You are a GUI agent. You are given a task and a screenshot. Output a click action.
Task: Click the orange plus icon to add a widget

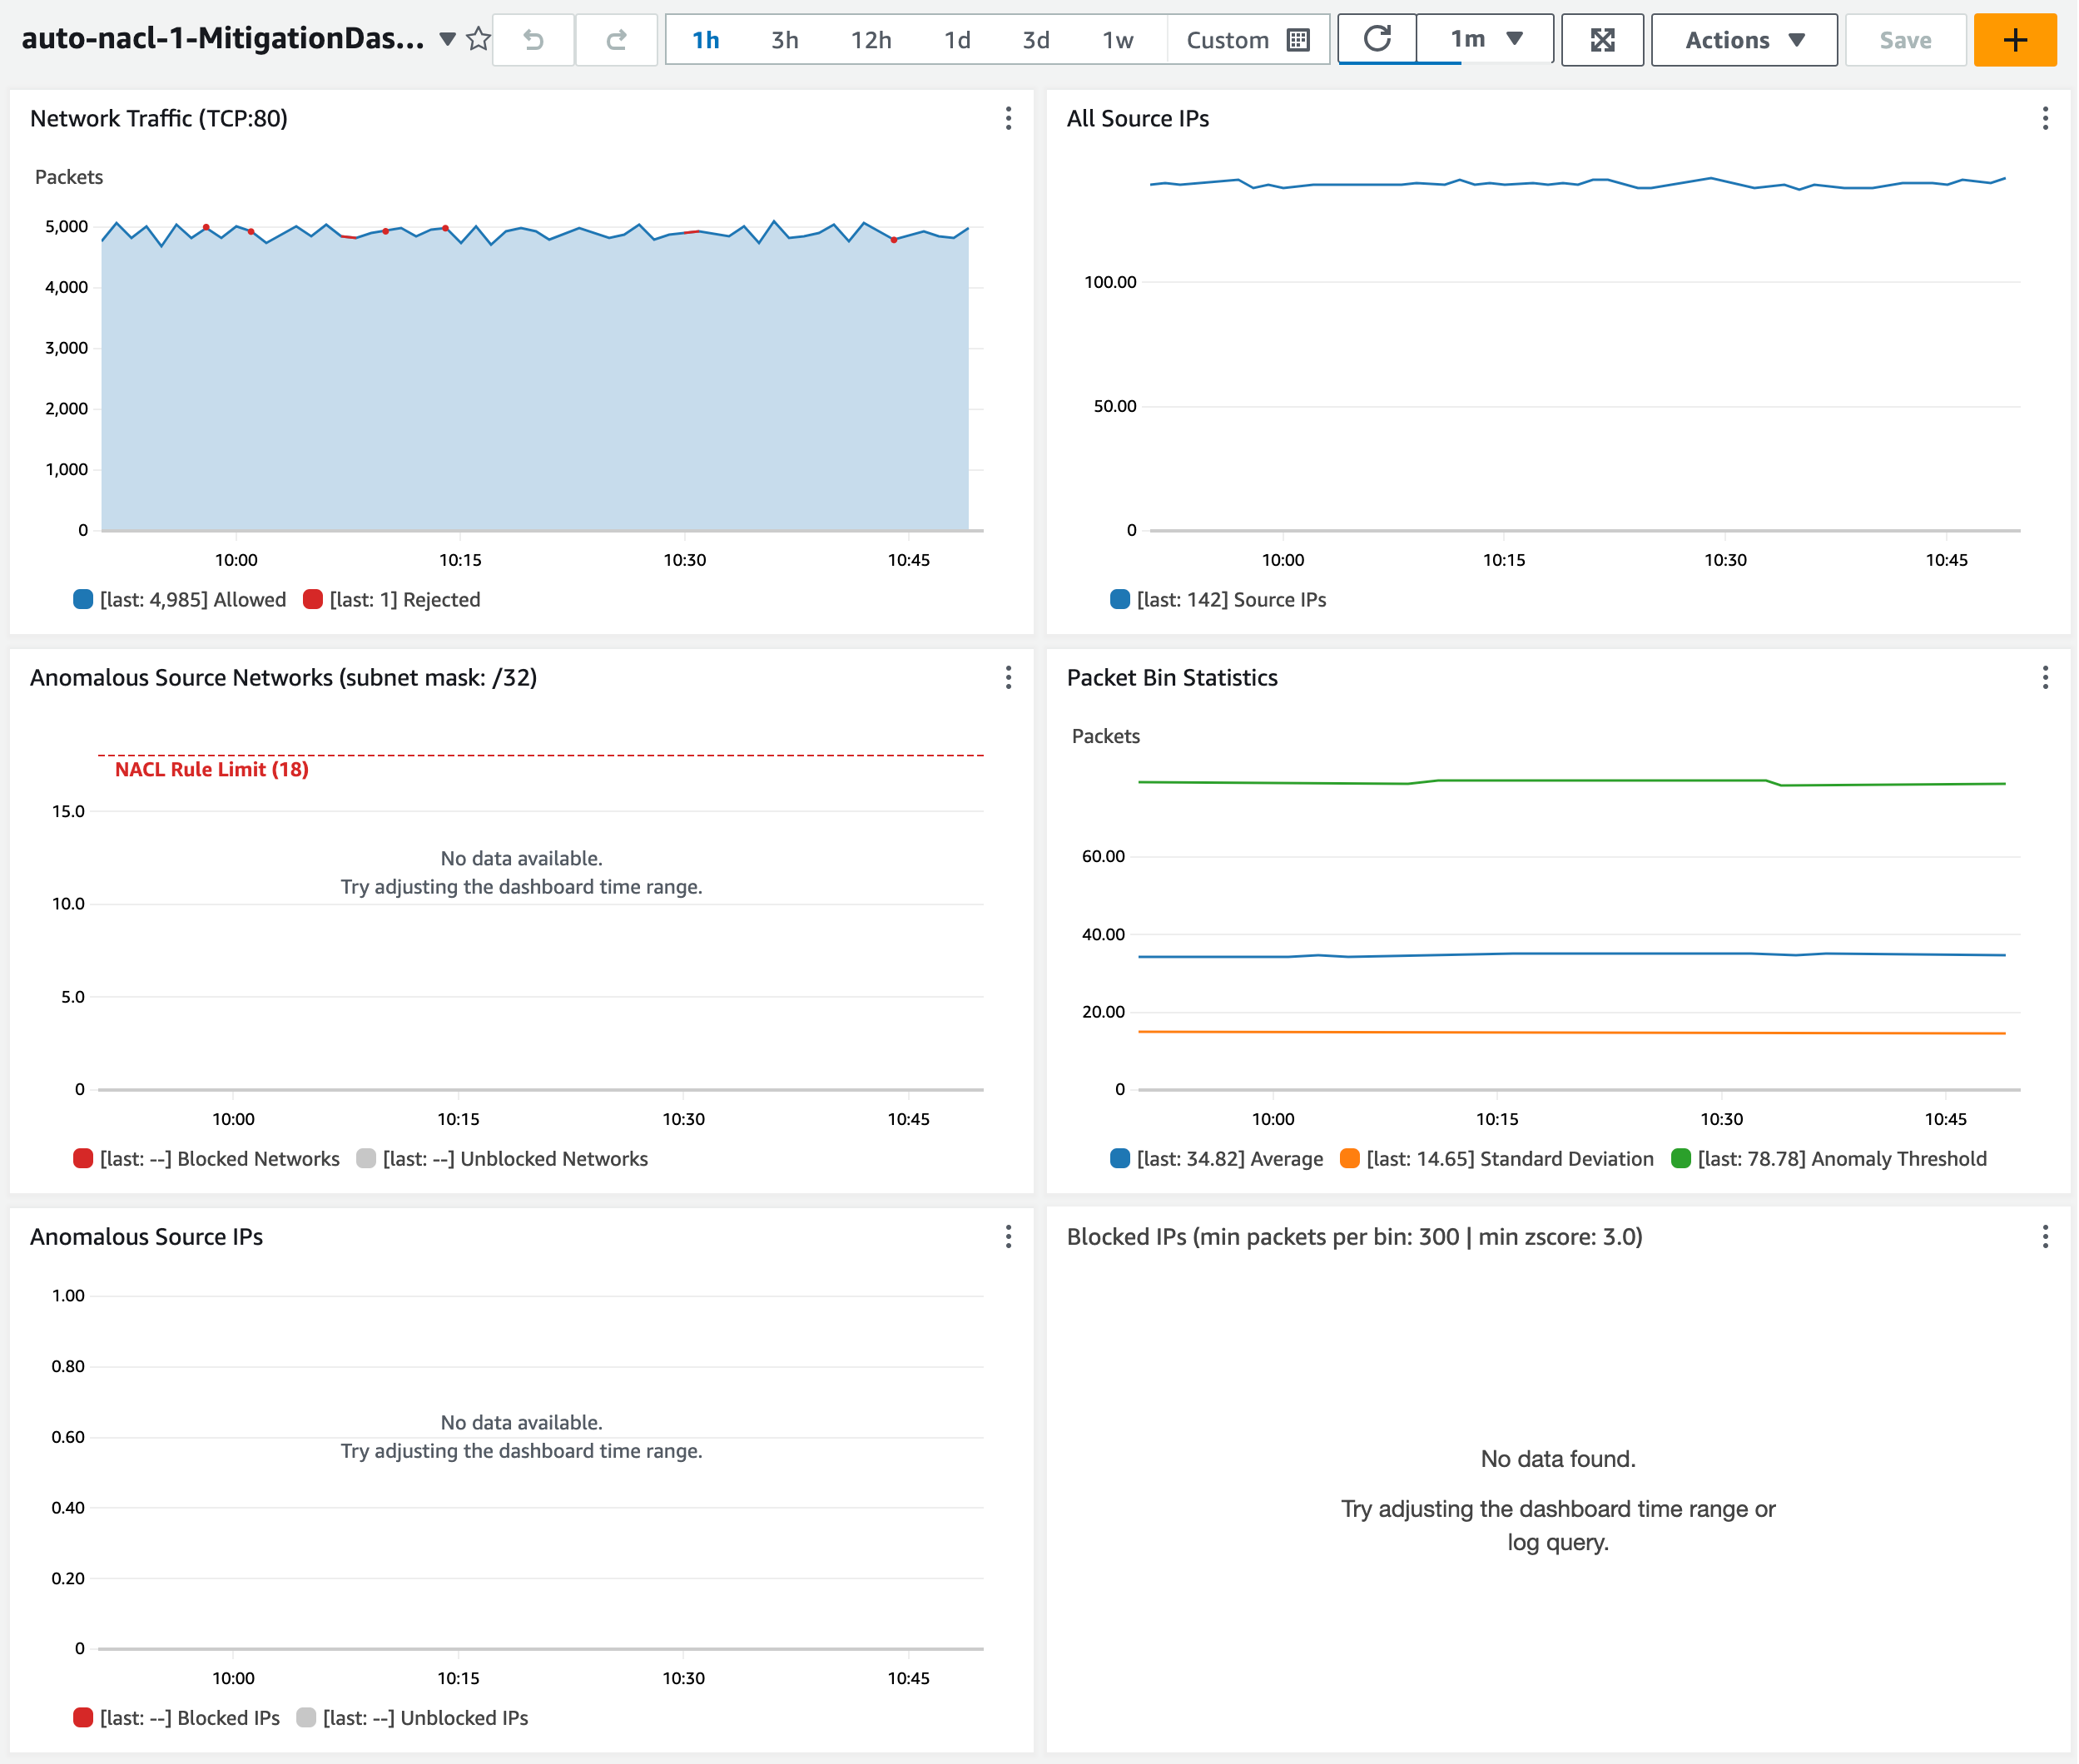(2015, 40)
